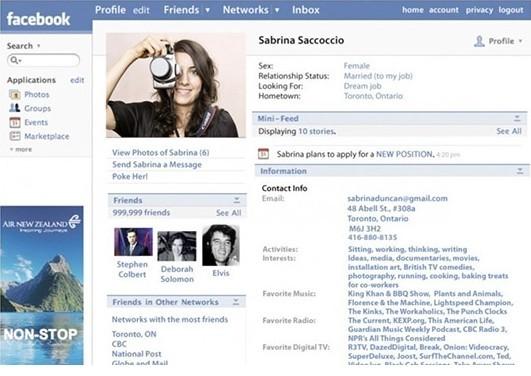The width and height of the screenshot is (531, 376).
Task: Collapse the Friends box
Action: (x=236, y=200)
